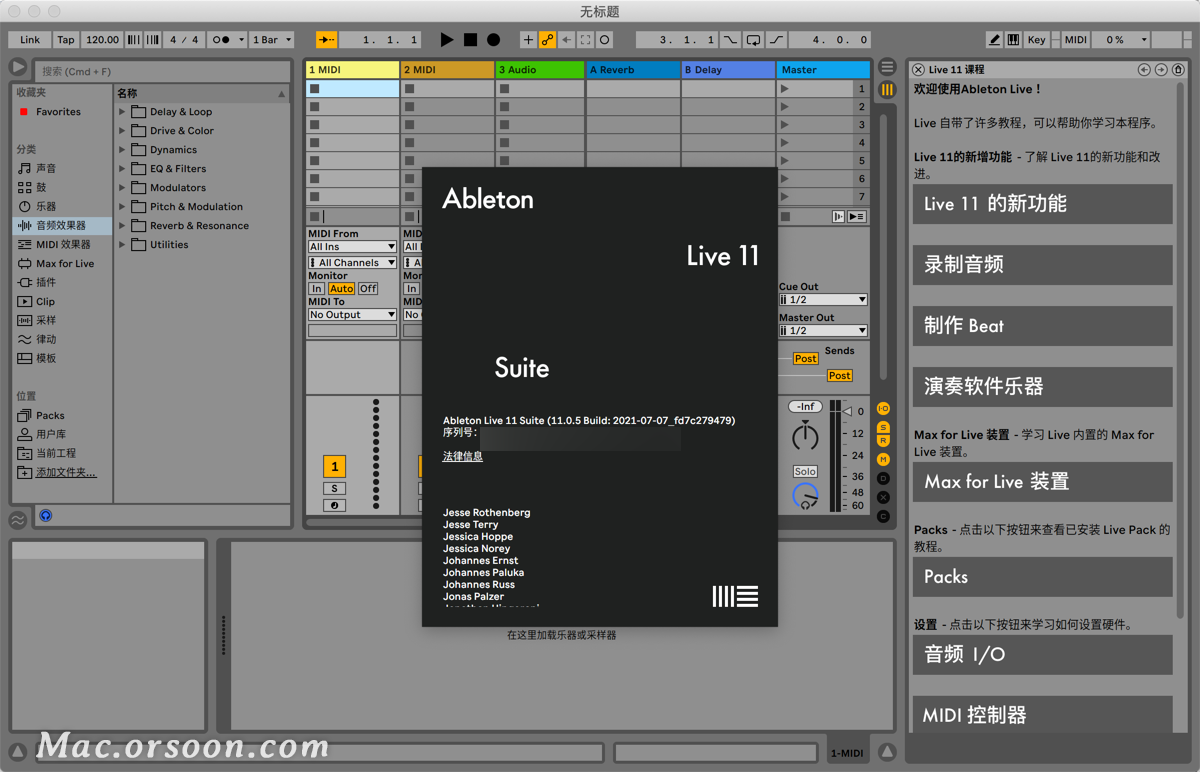Set Monitor to Off on 1 MIDI
1200x772 pixels.
pyautogui.click(x=368, y=289)
